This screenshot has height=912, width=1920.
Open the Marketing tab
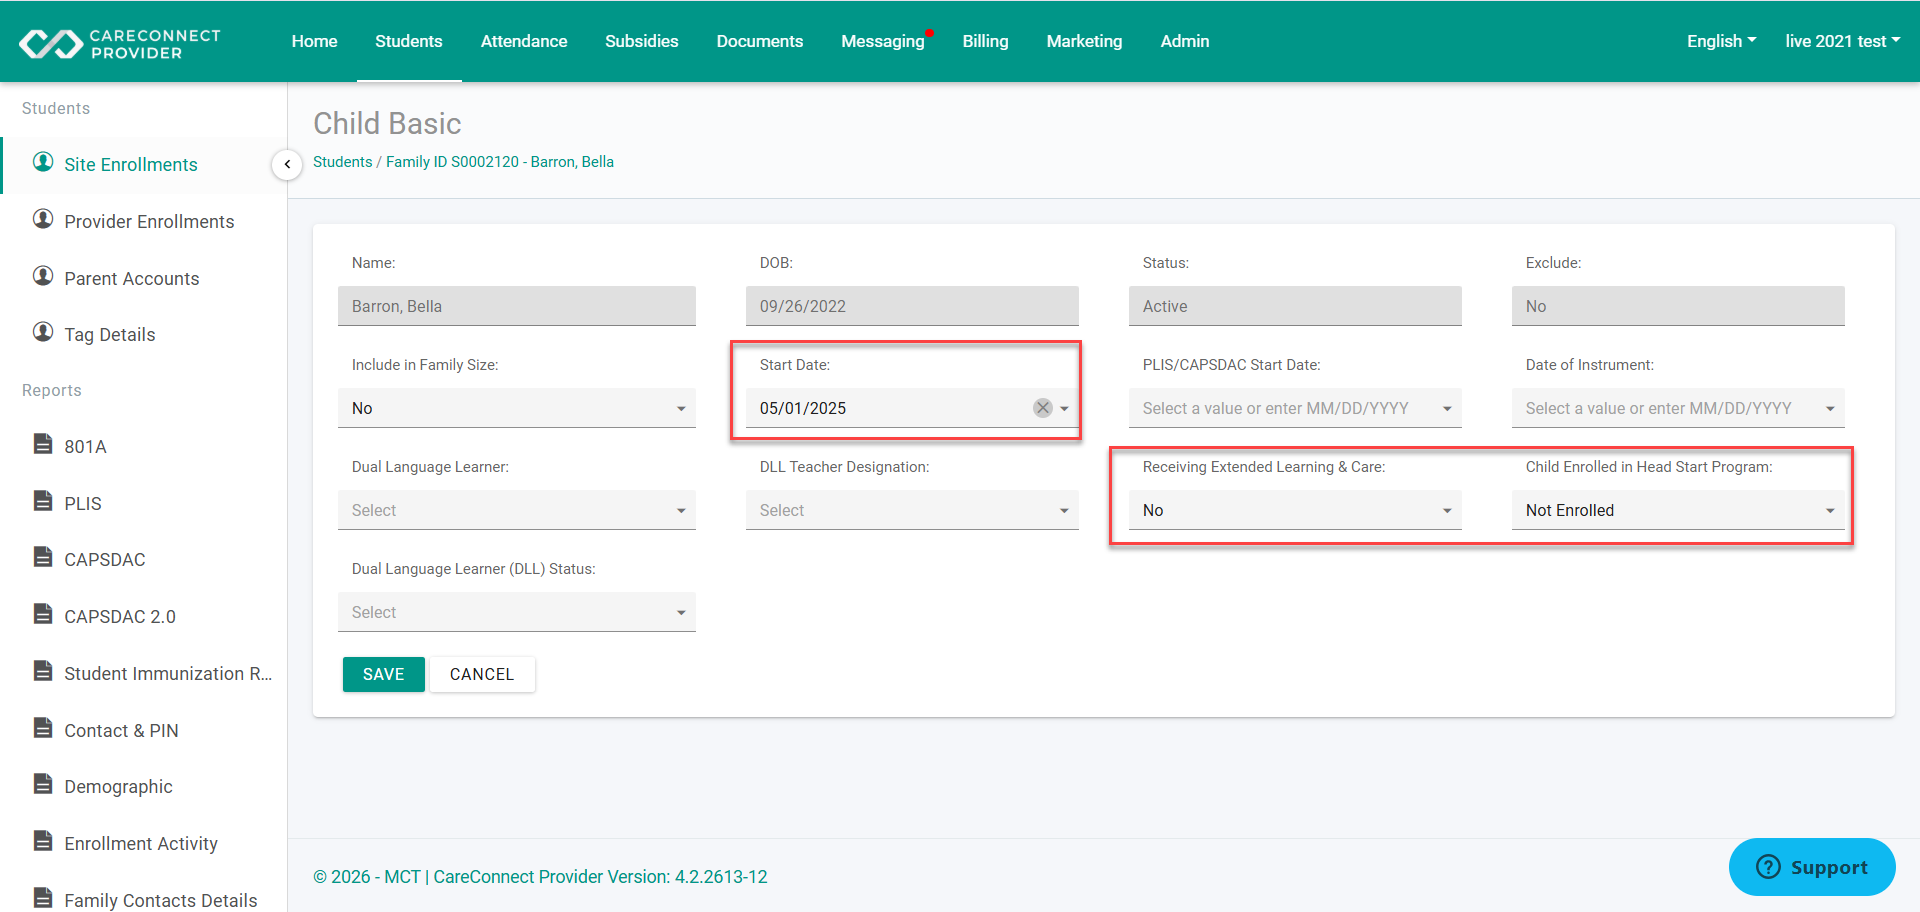click(x=1085, y=41)
